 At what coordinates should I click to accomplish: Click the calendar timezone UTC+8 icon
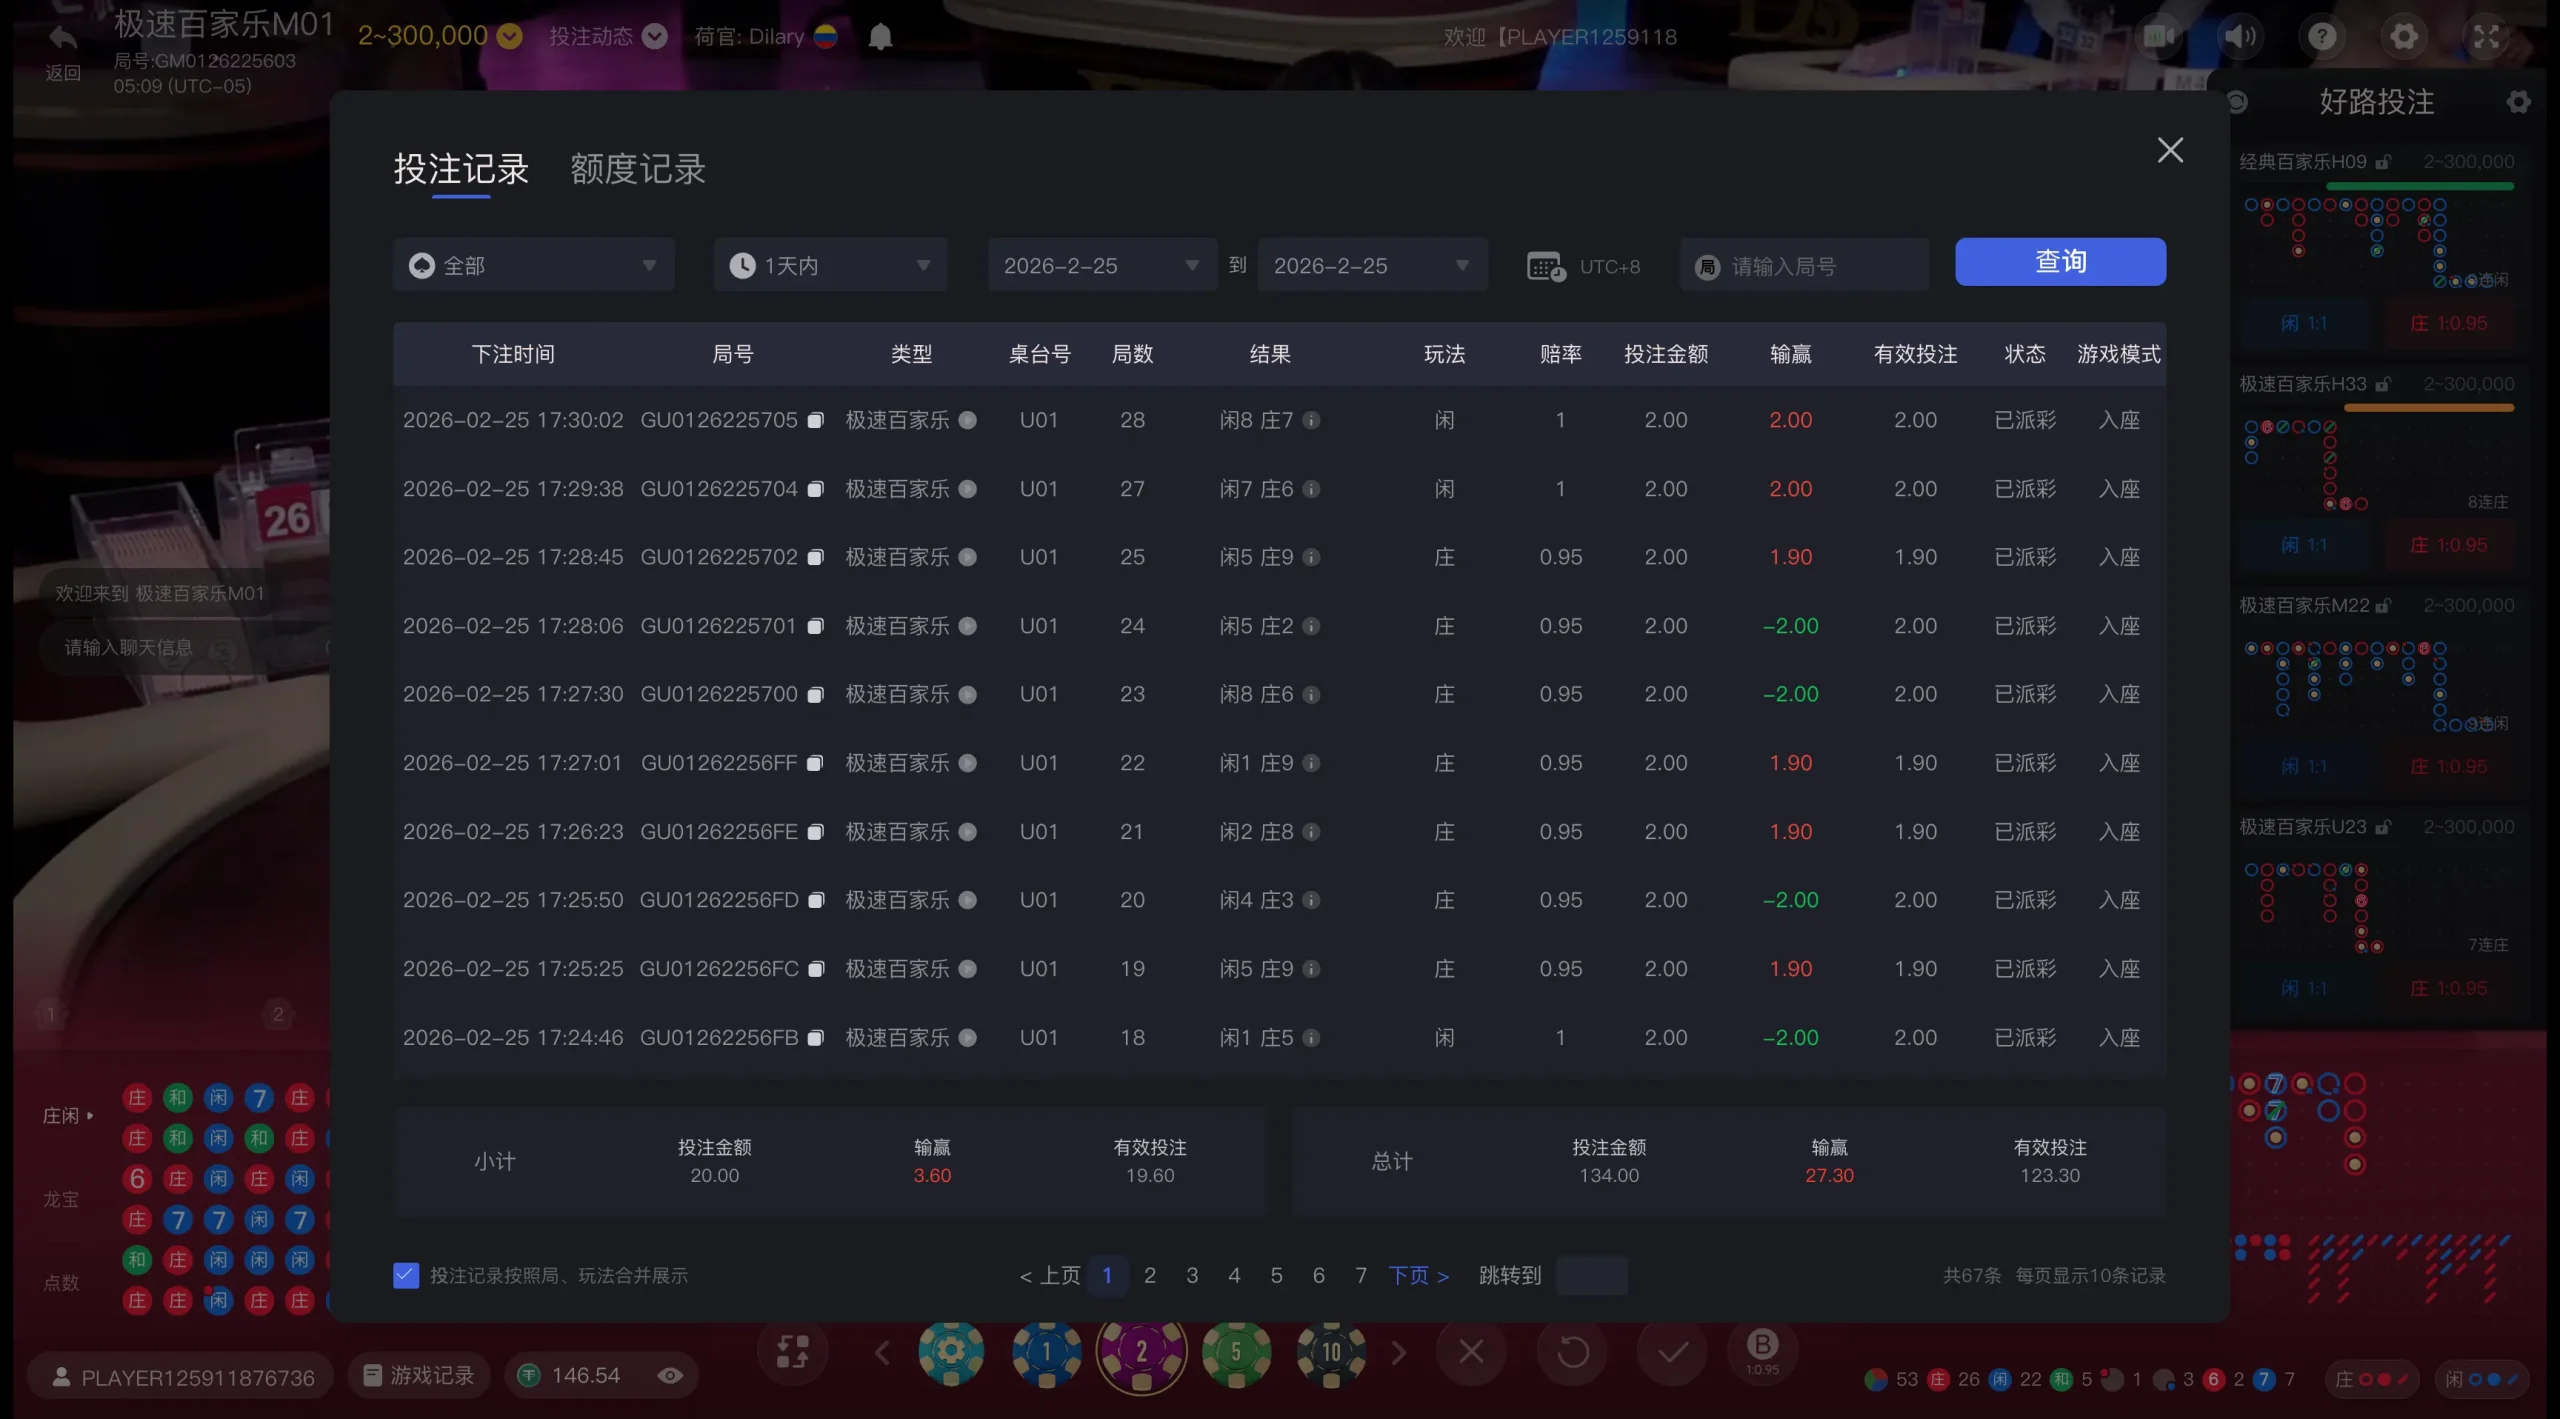[x=1546, y=267]
